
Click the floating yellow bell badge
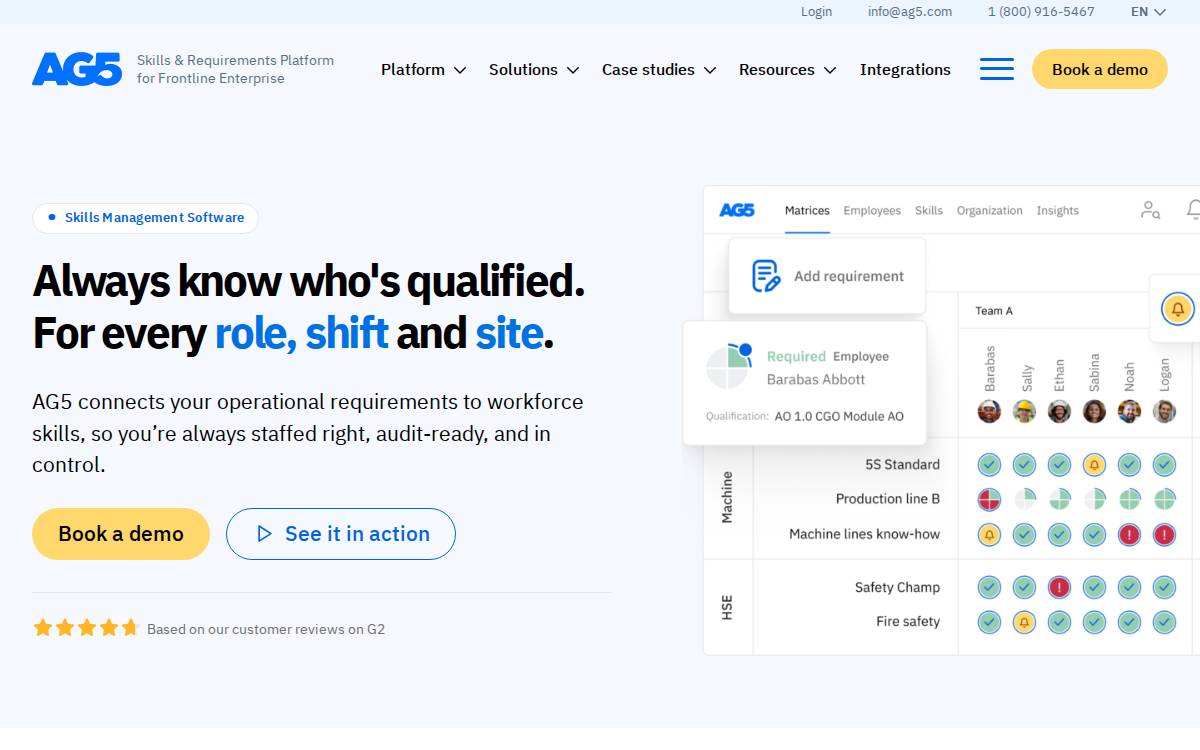(x=1178, y=309)
